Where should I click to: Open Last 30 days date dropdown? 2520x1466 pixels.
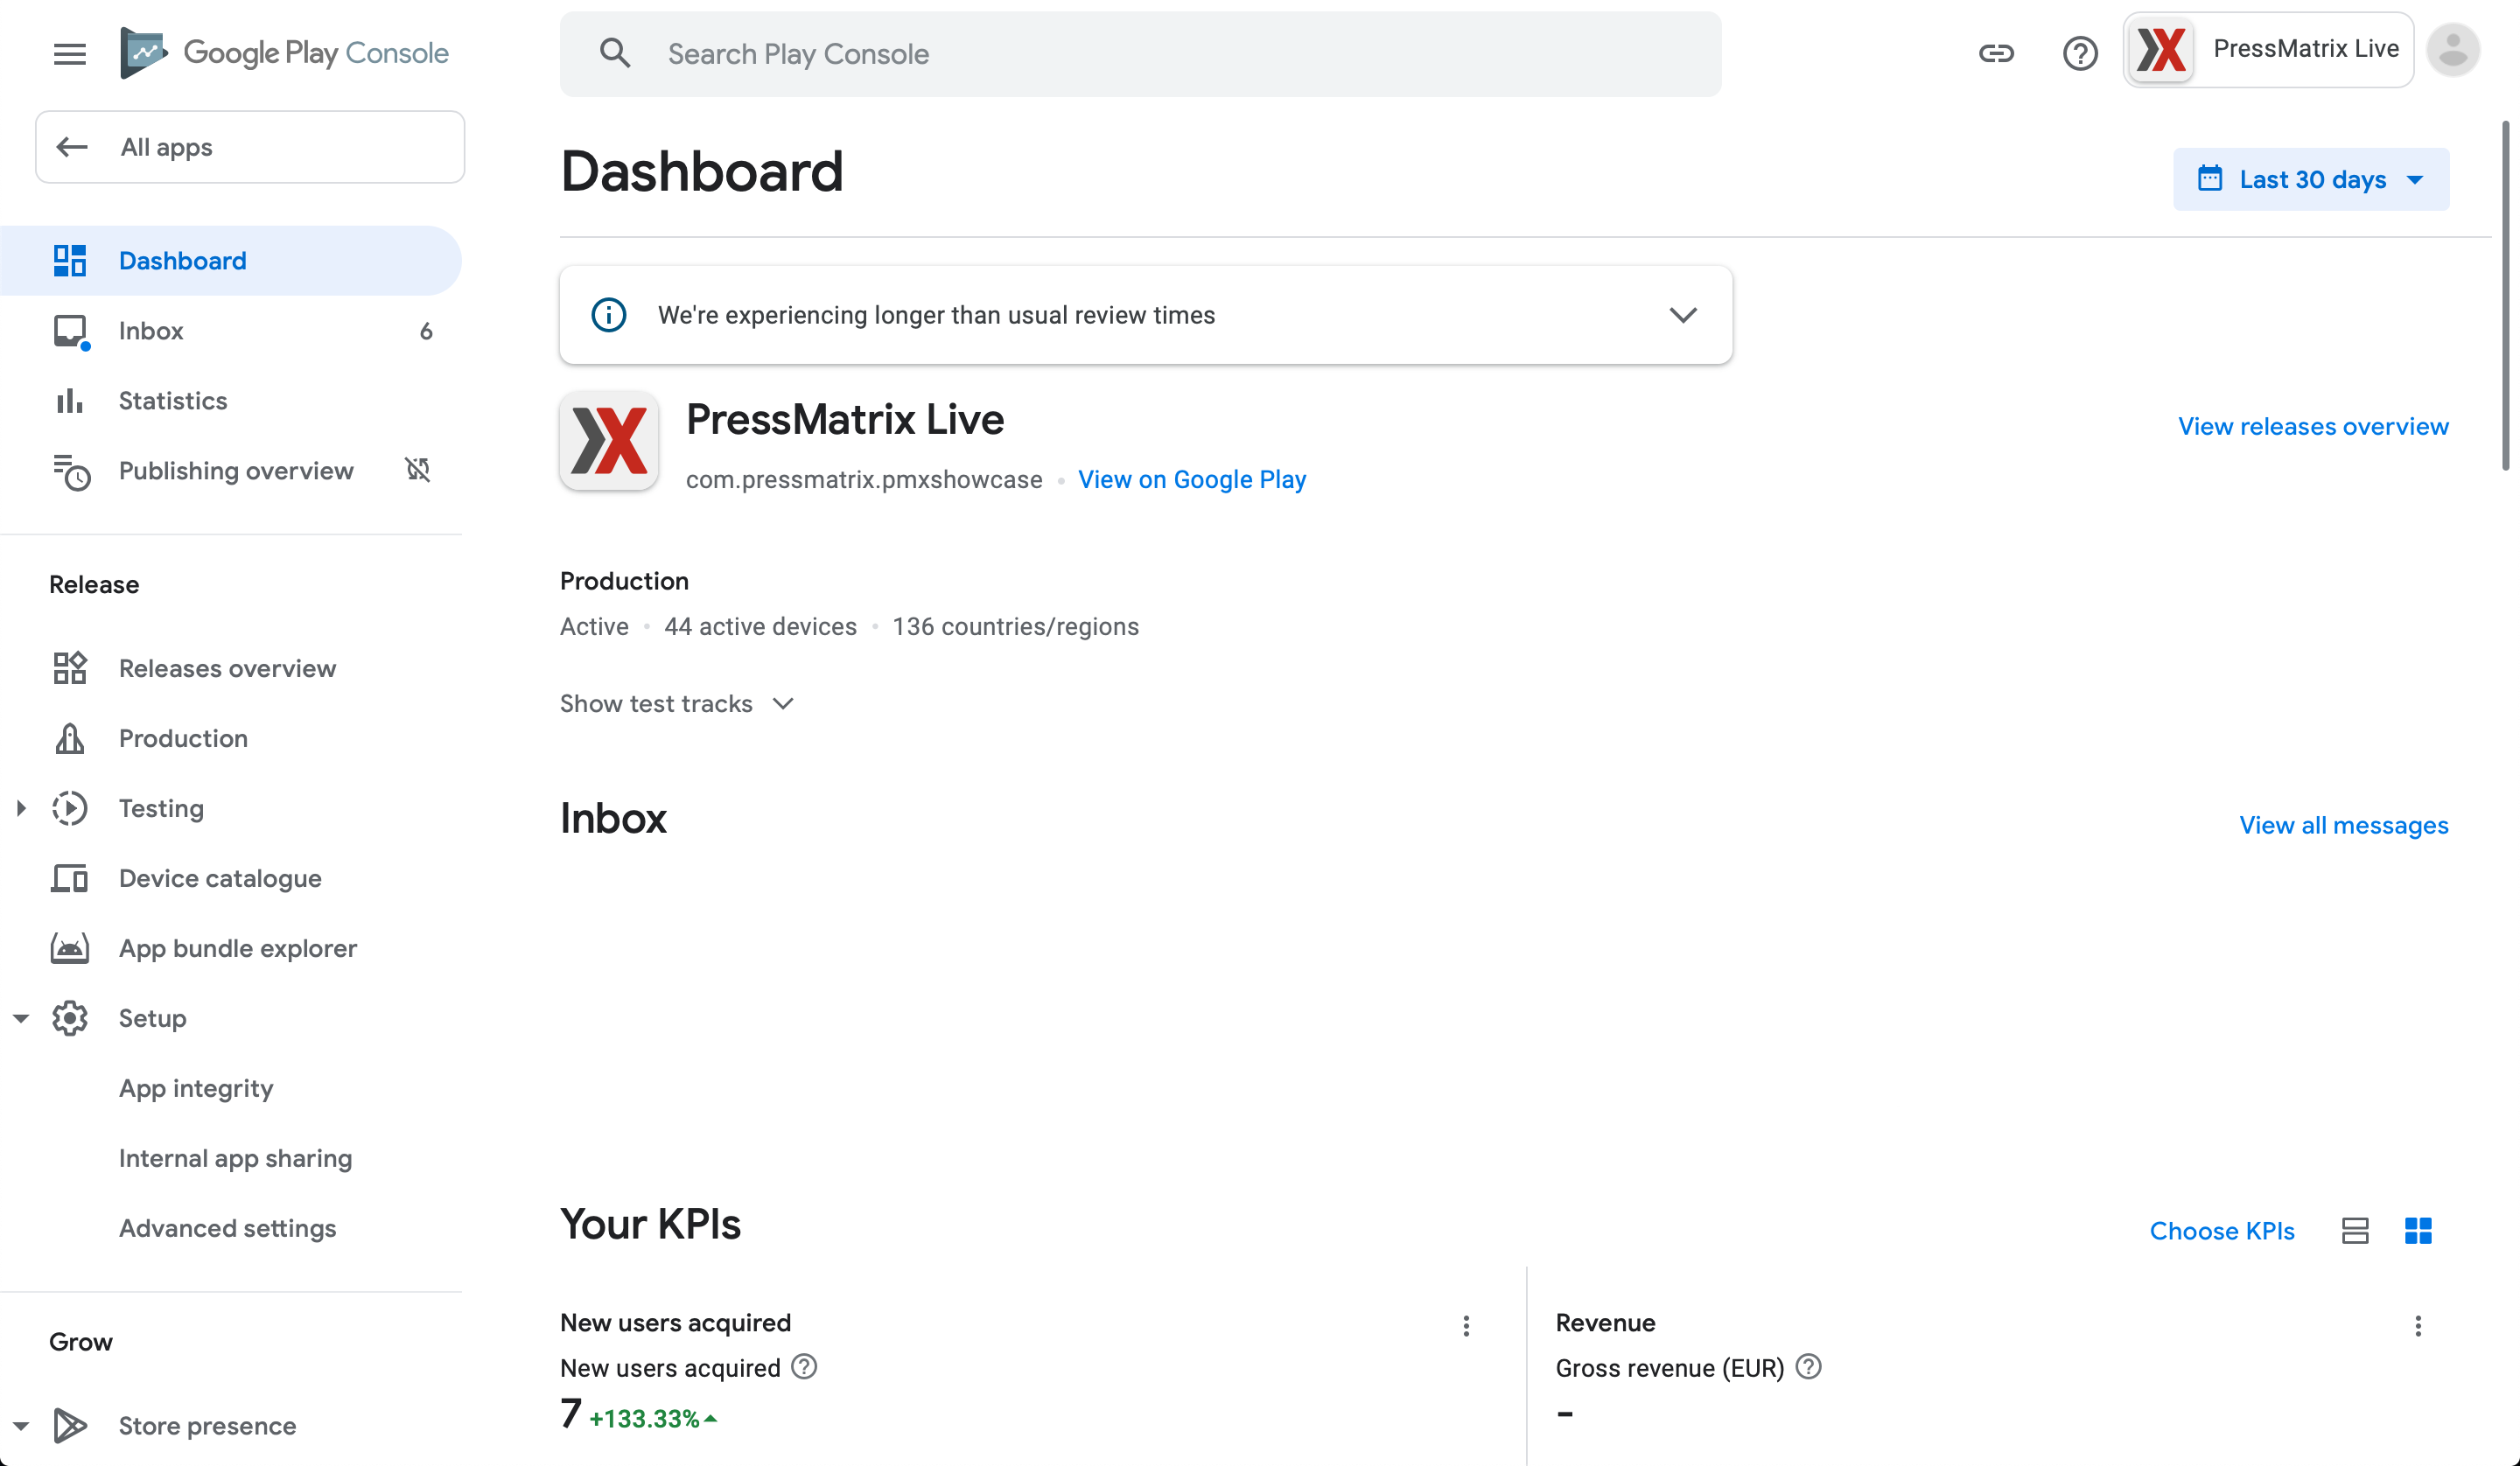coord(2311,179)
